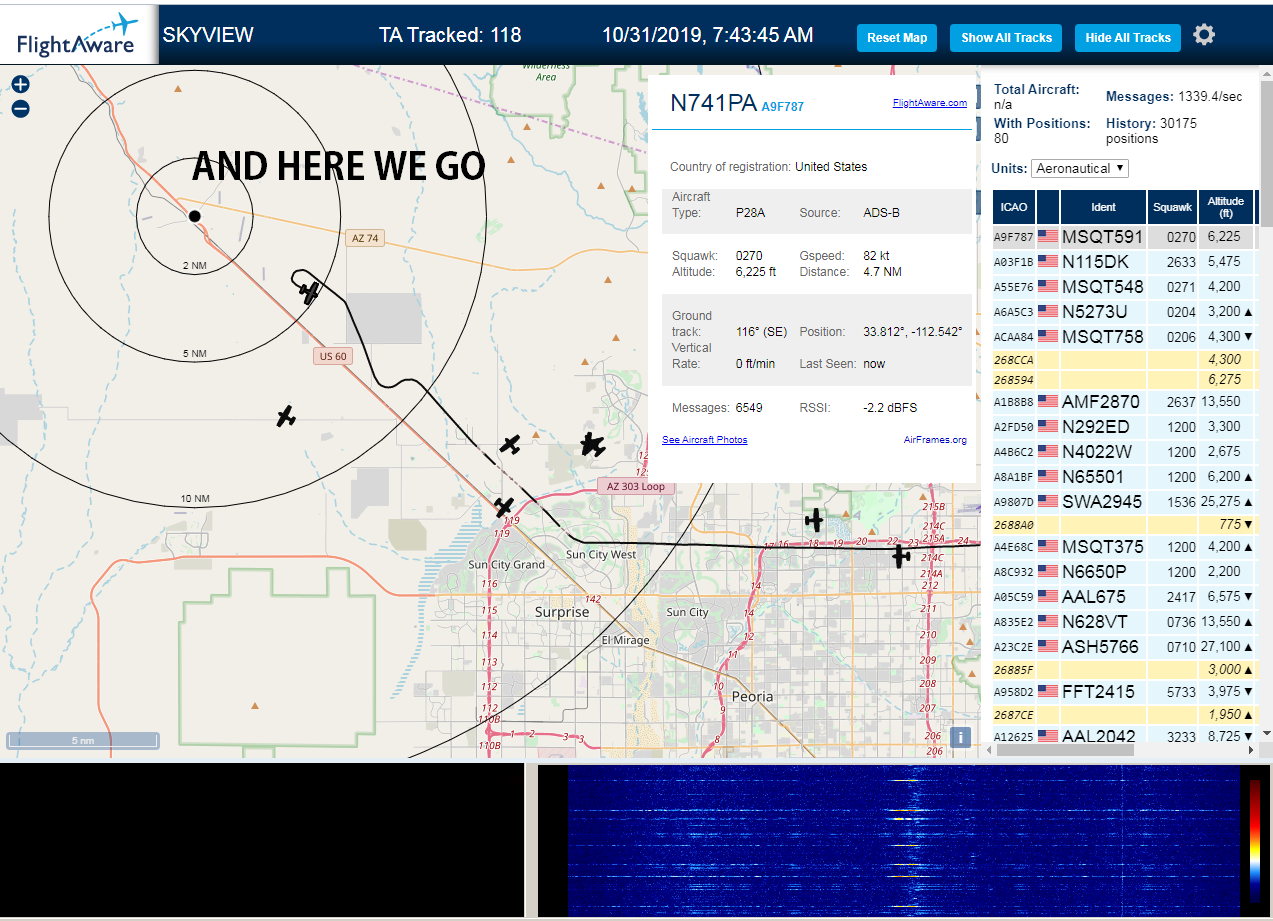This screenshot has width=1273, height=921.
Task: Sort table by Ident column header
Action: click(1103, 207)
